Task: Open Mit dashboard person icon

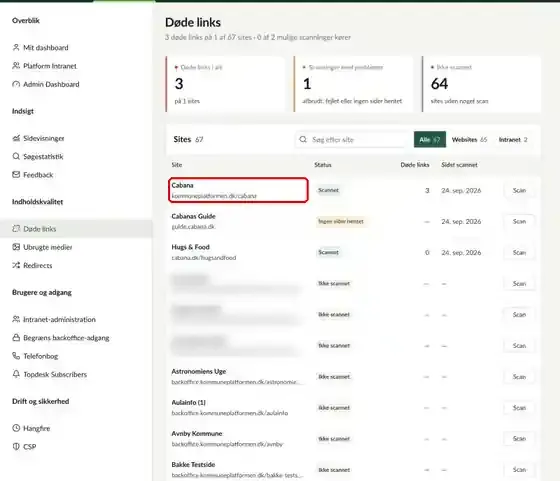Action: click(16, 47)
